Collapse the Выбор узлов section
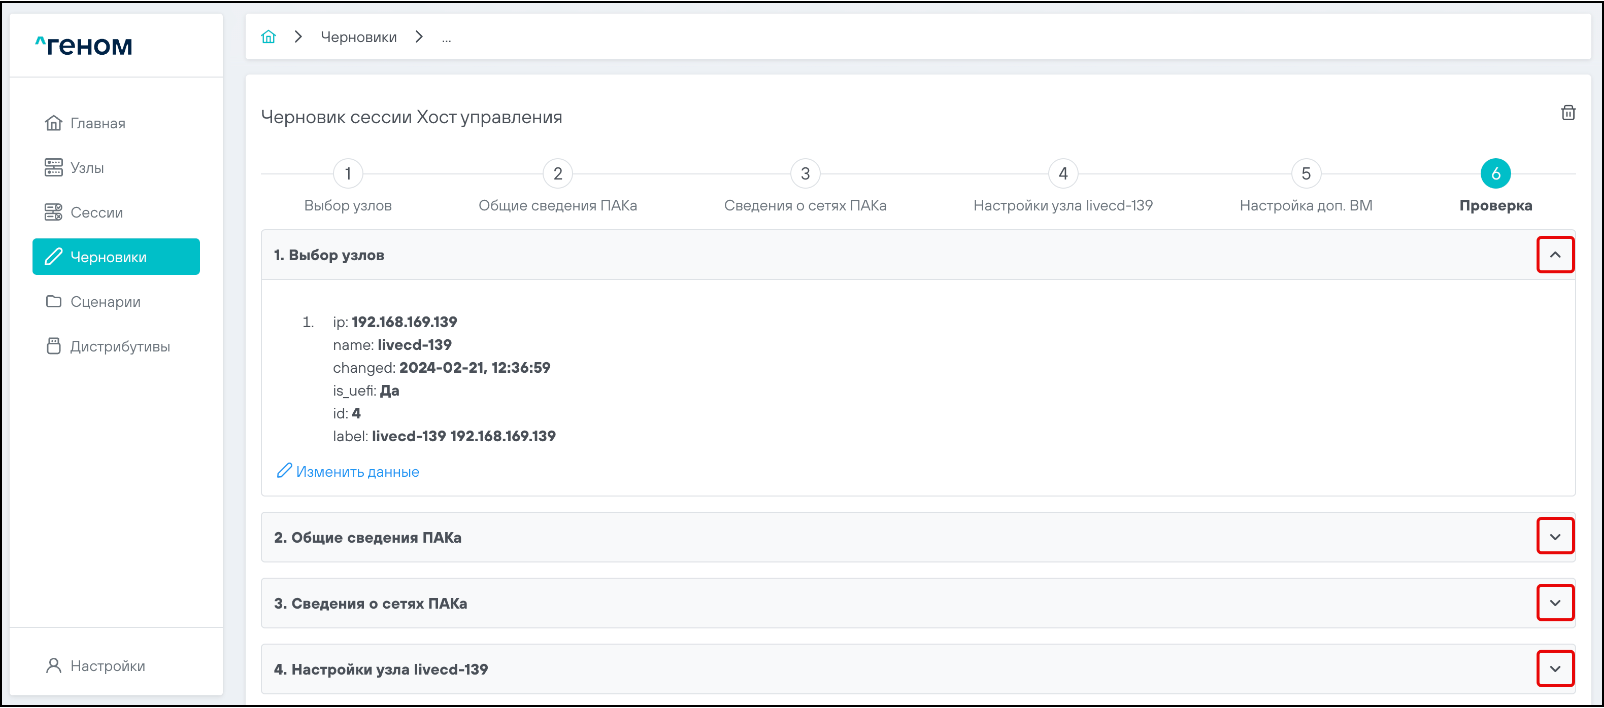1604x708 pixels. click(1555, 255)
